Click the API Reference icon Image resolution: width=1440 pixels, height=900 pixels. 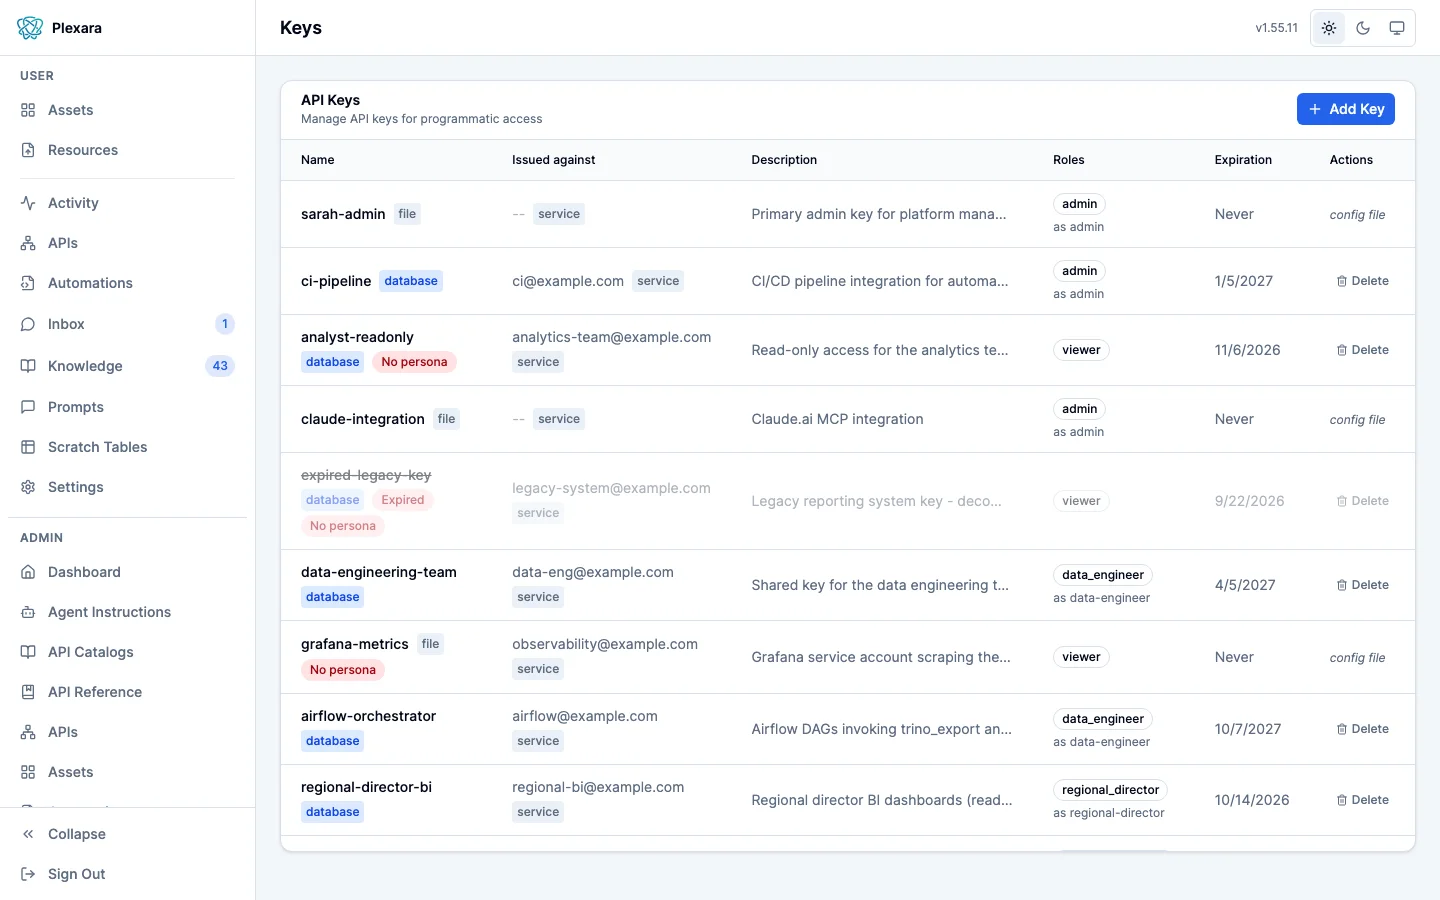(28, 692)
